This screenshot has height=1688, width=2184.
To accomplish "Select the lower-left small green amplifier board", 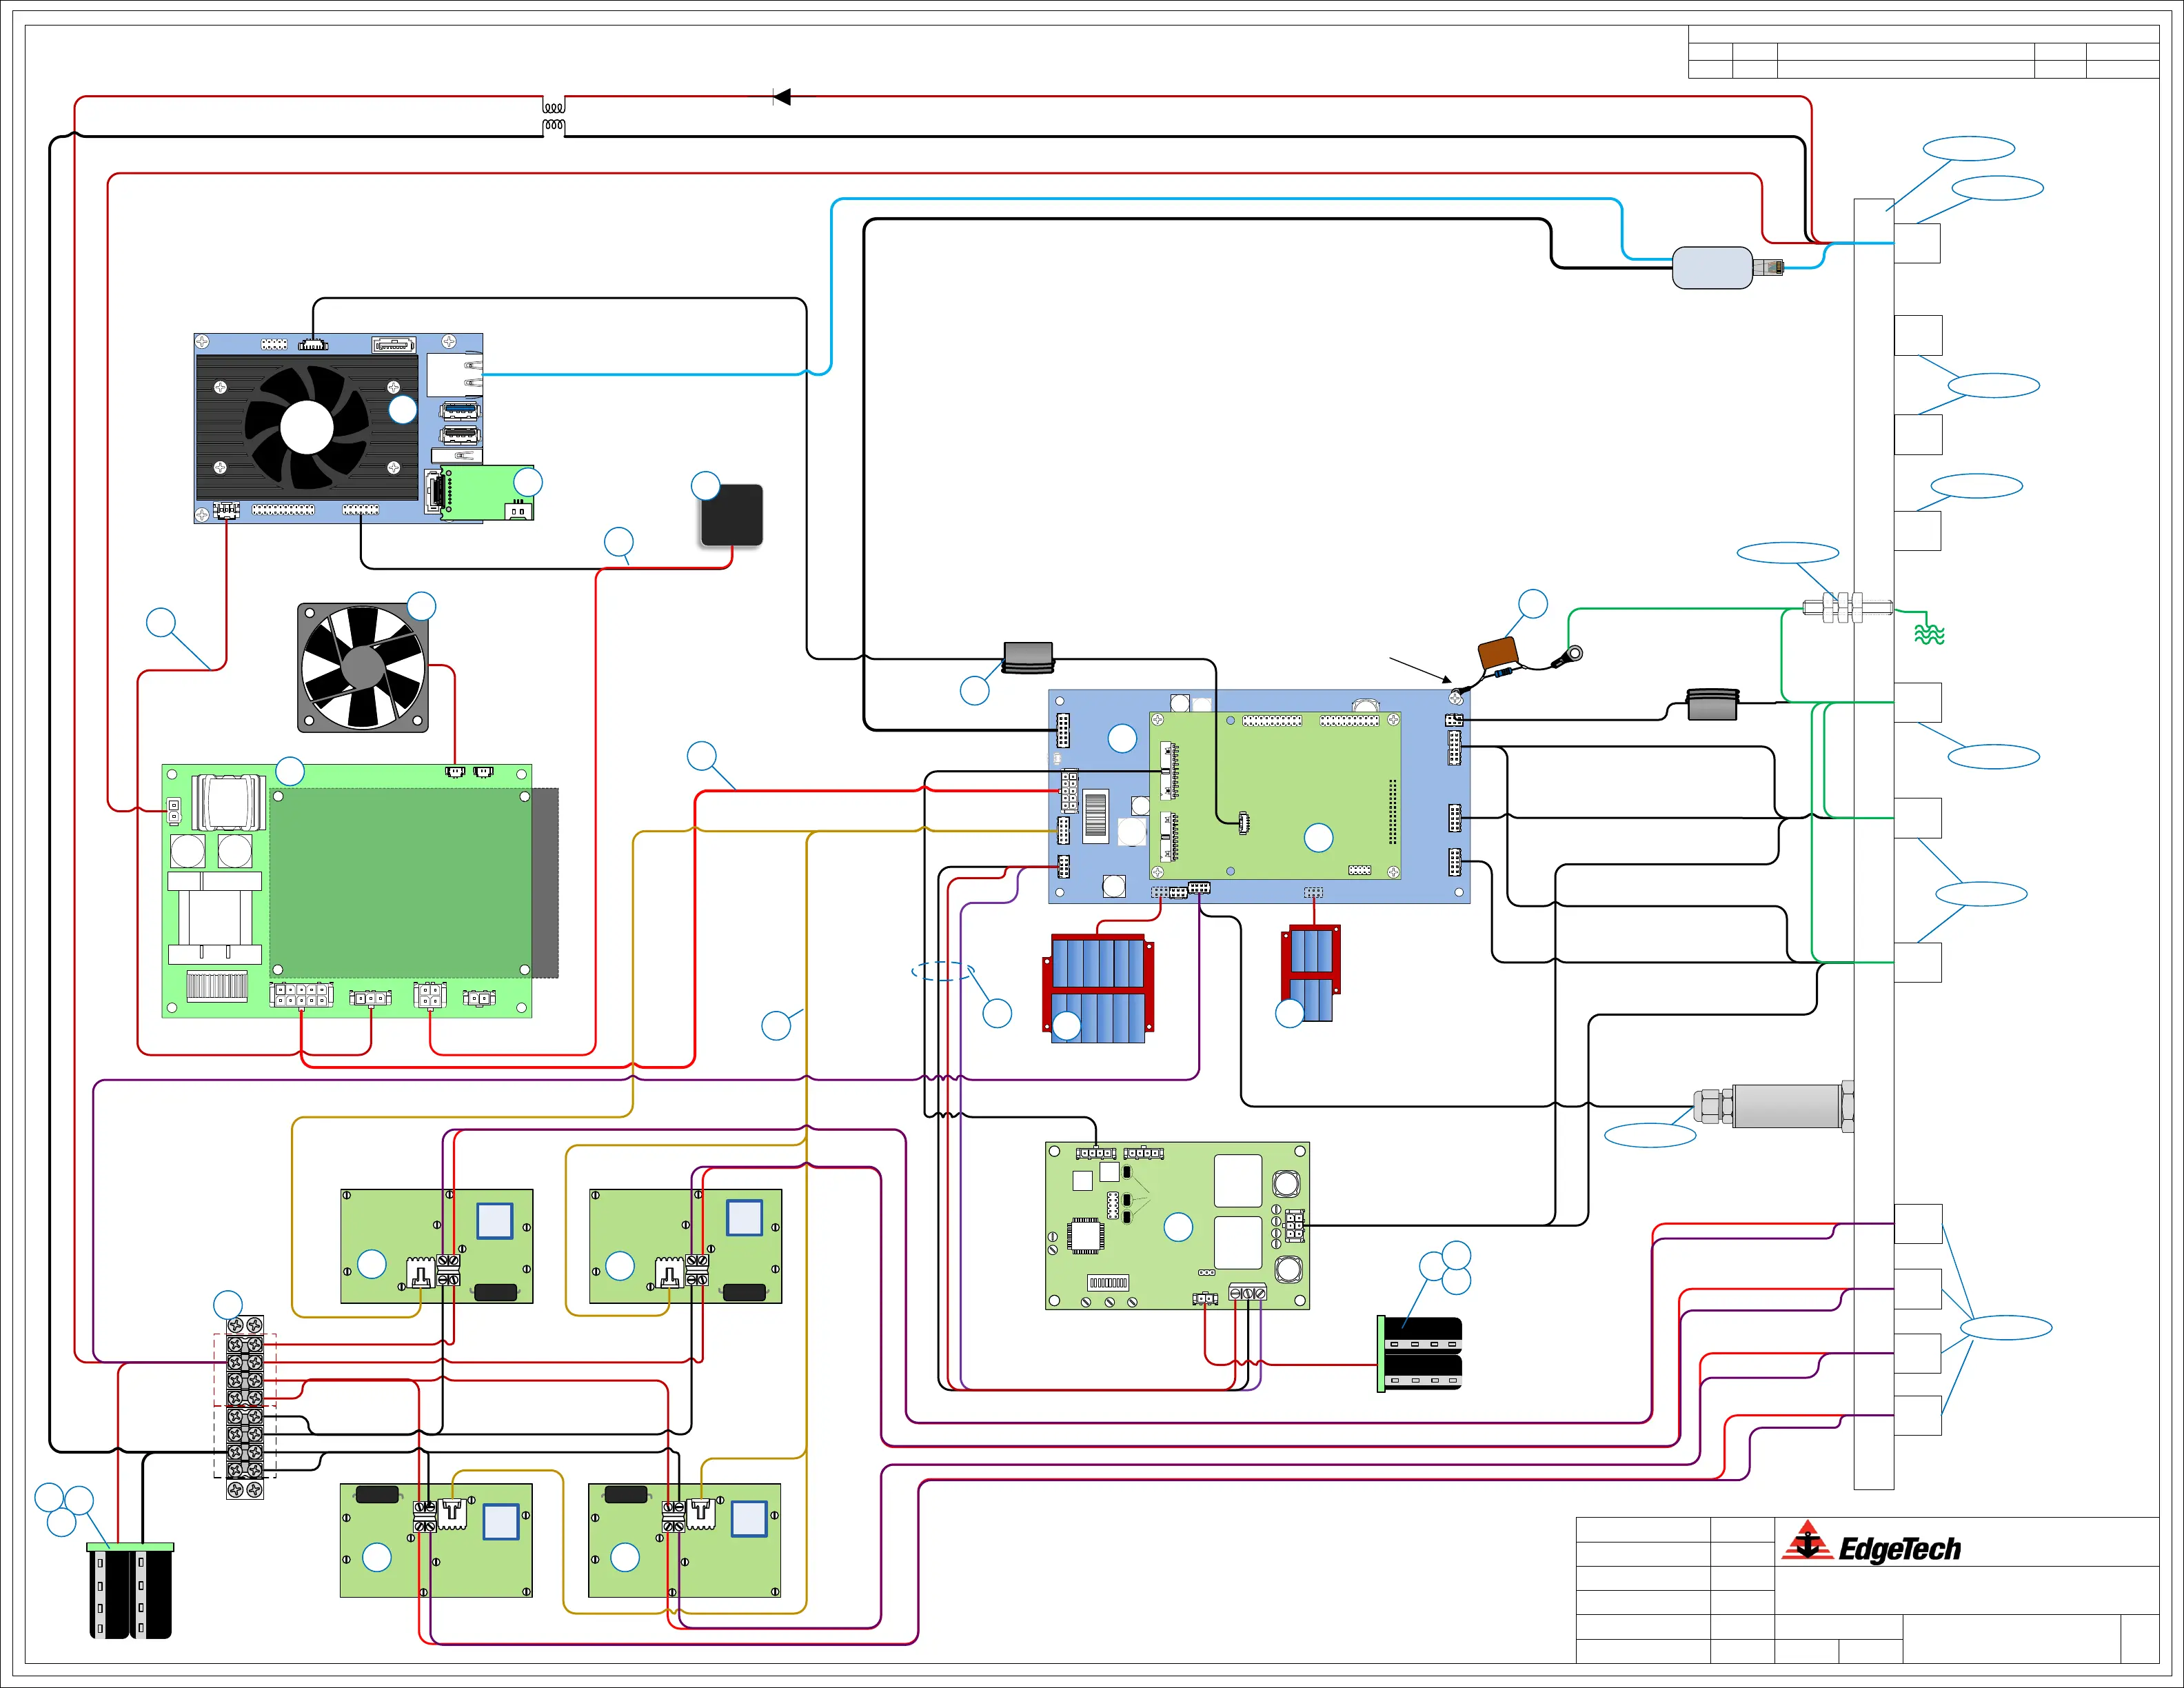I will (436, 1540).
